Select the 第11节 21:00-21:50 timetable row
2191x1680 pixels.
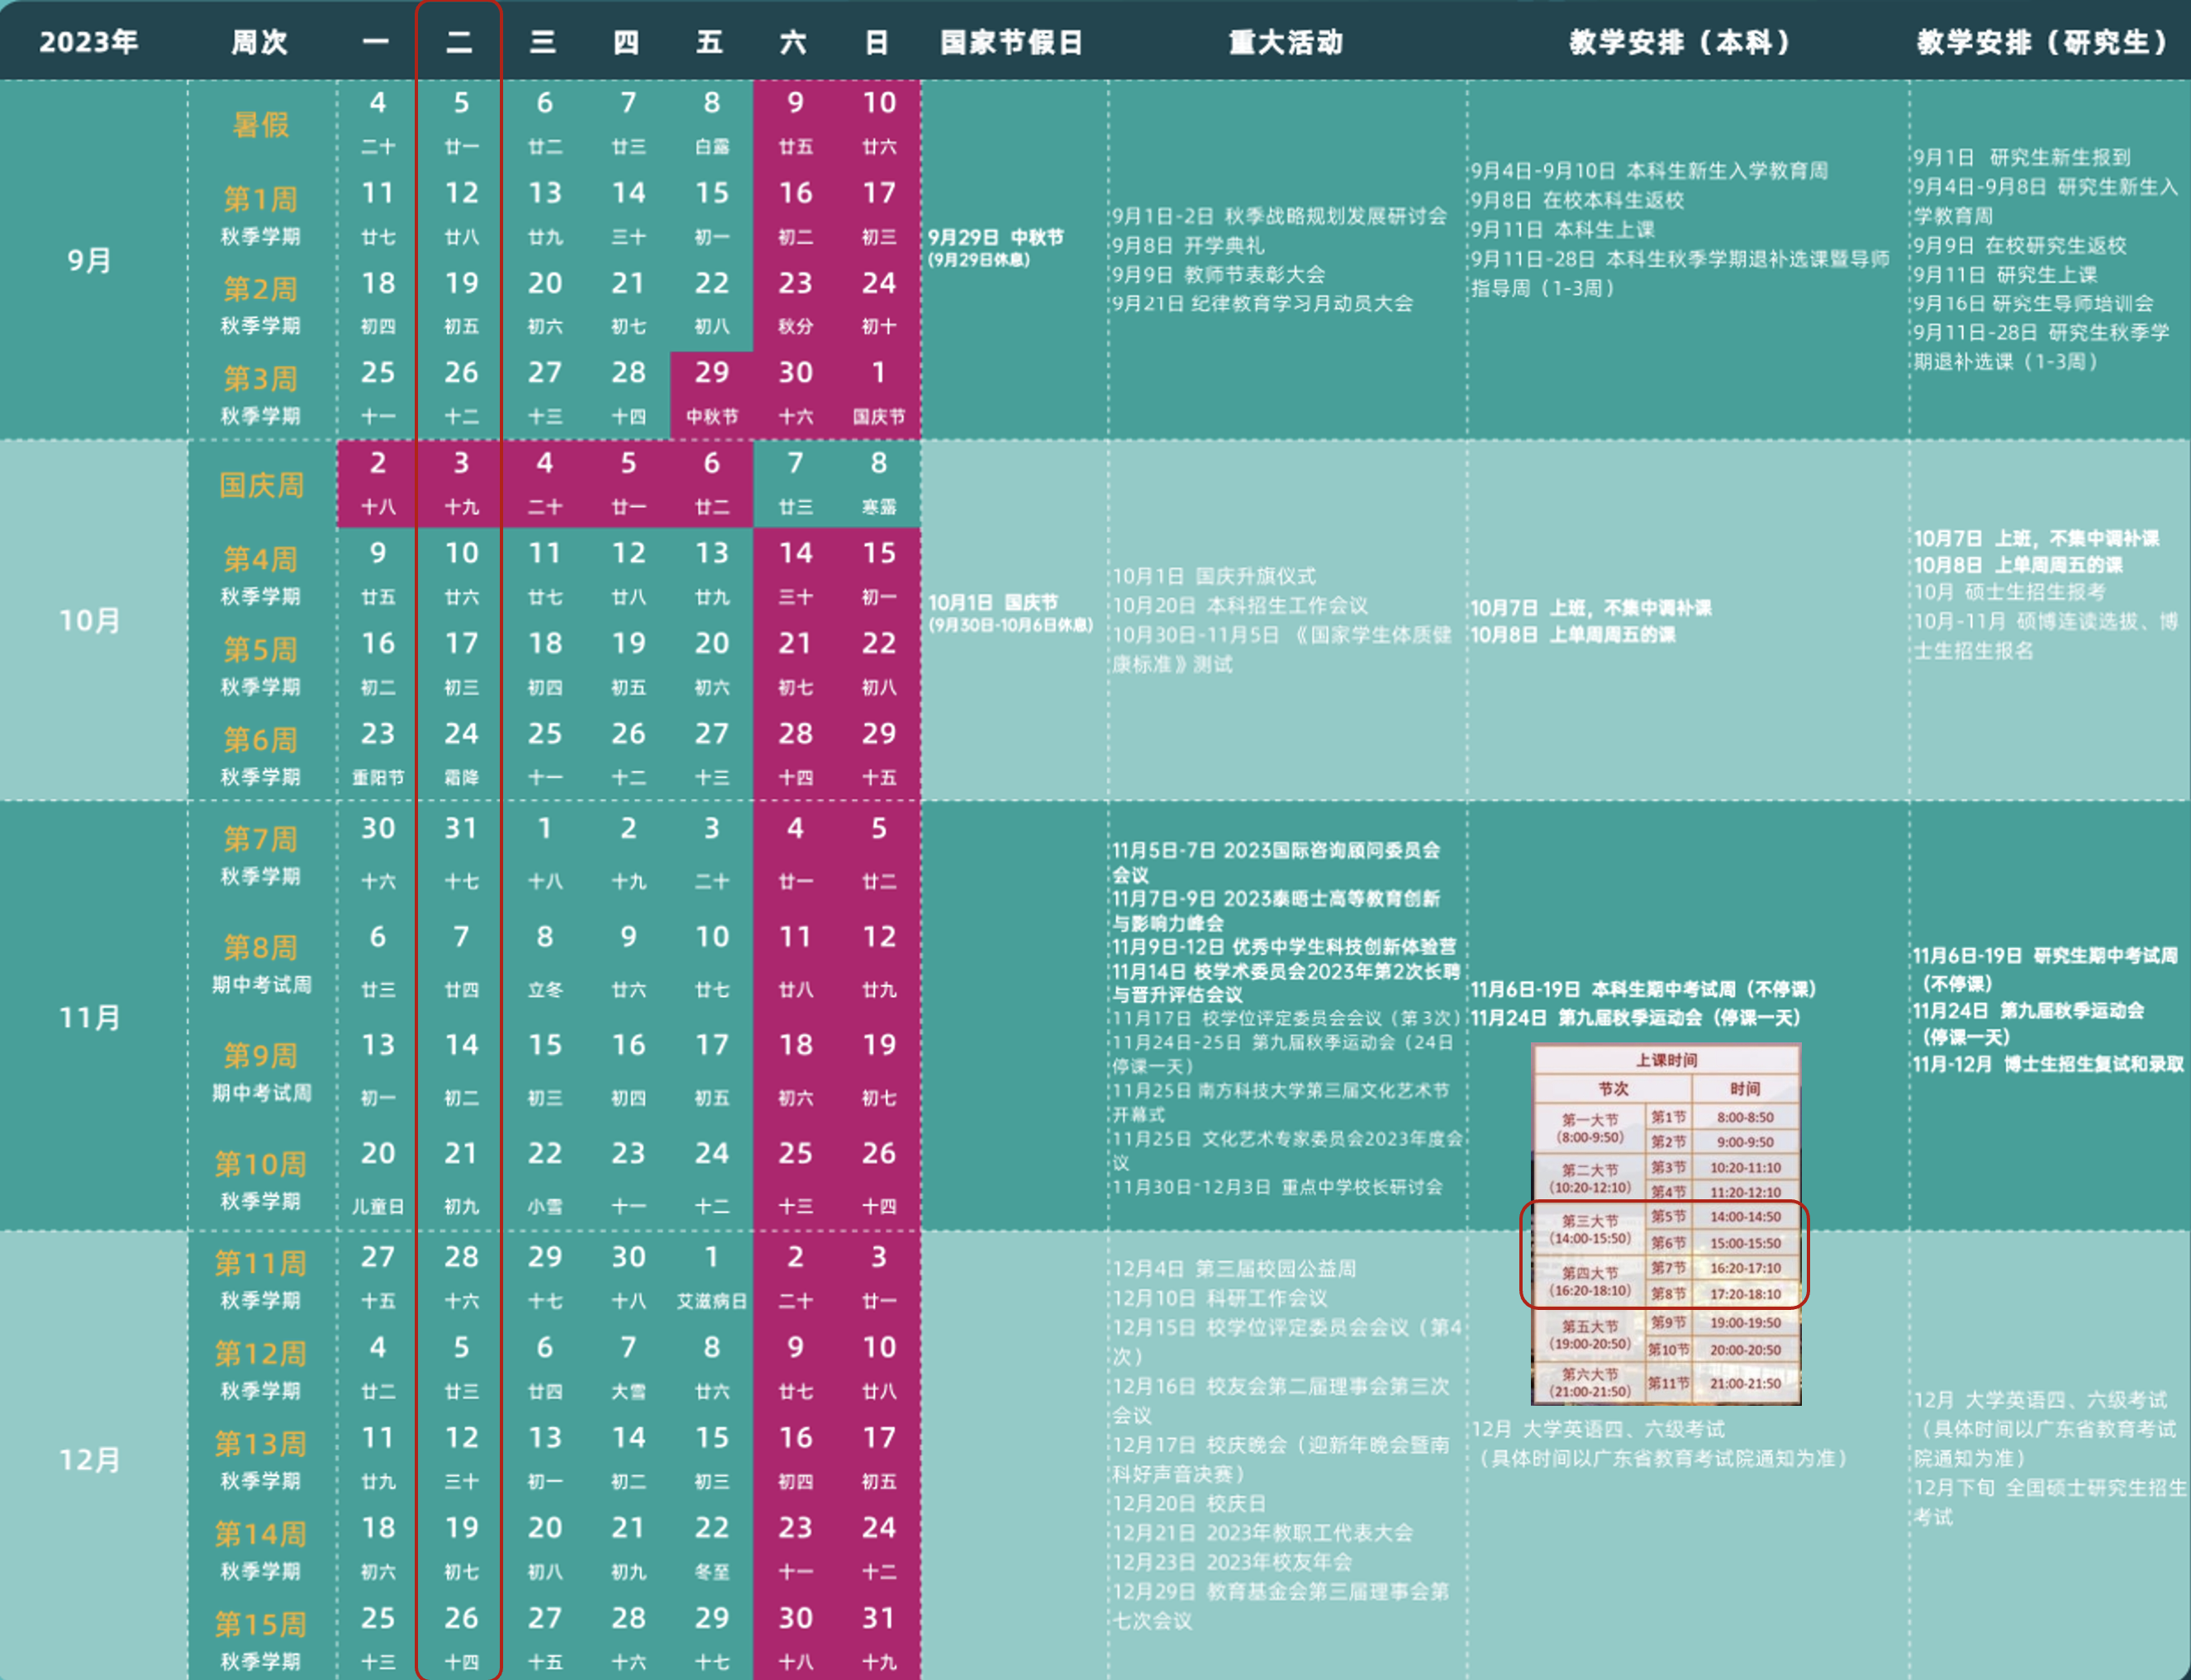pos(1723,1383)
